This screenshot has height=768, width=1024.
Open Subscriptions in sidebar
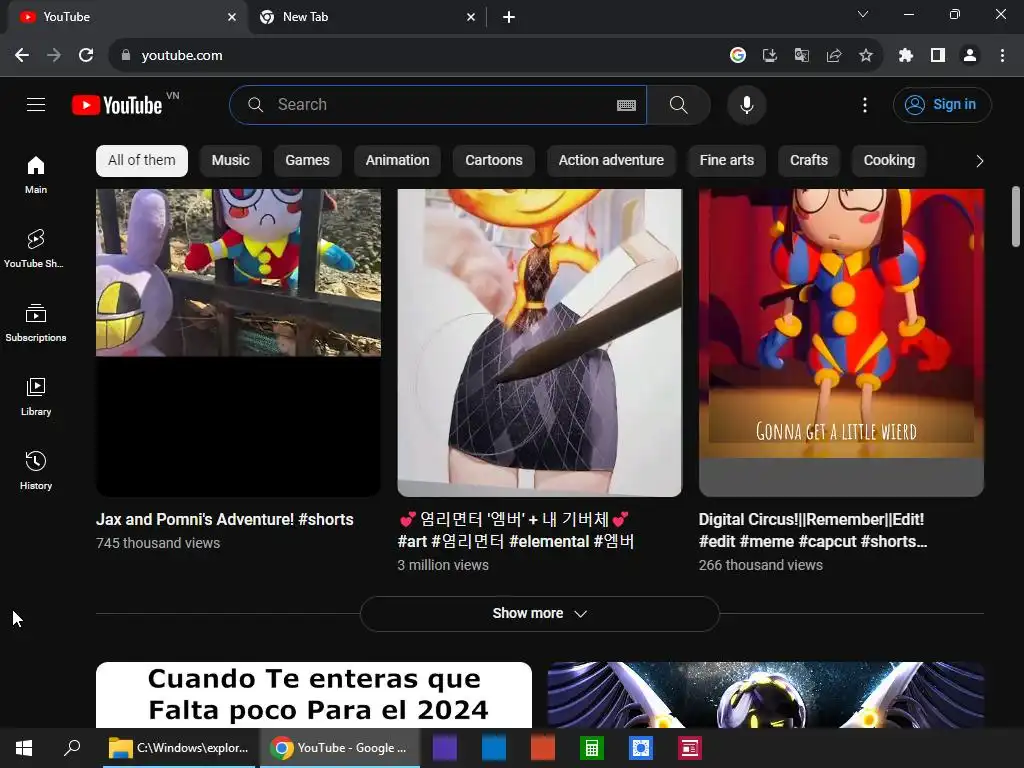pyautogui.click(x=36, y=323)
